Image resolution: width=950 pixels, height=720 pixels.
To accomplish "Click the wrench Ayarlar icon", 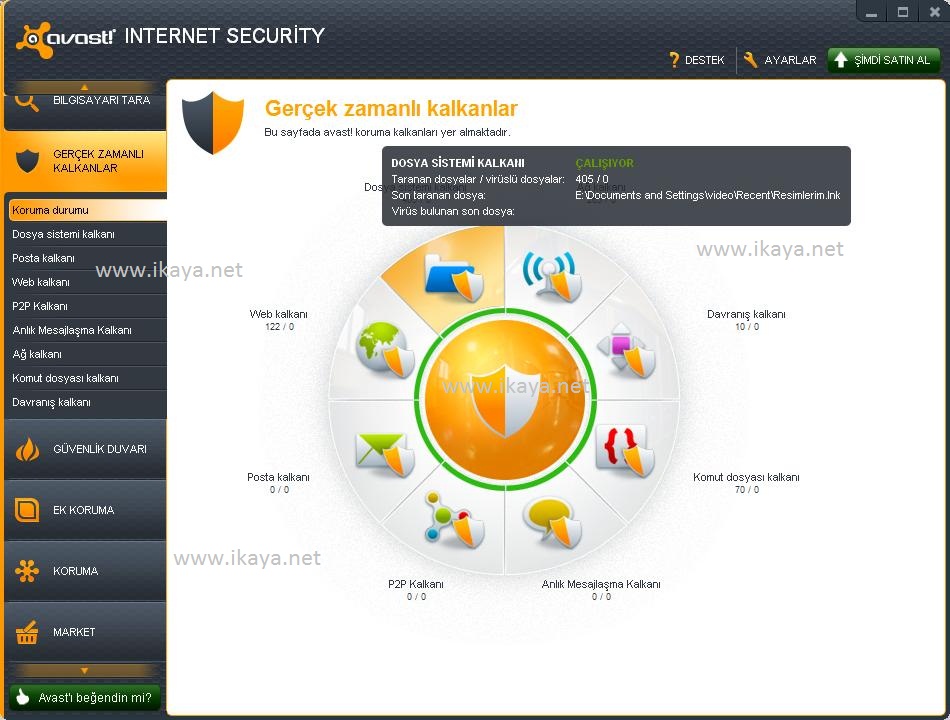I will point(750,59).
